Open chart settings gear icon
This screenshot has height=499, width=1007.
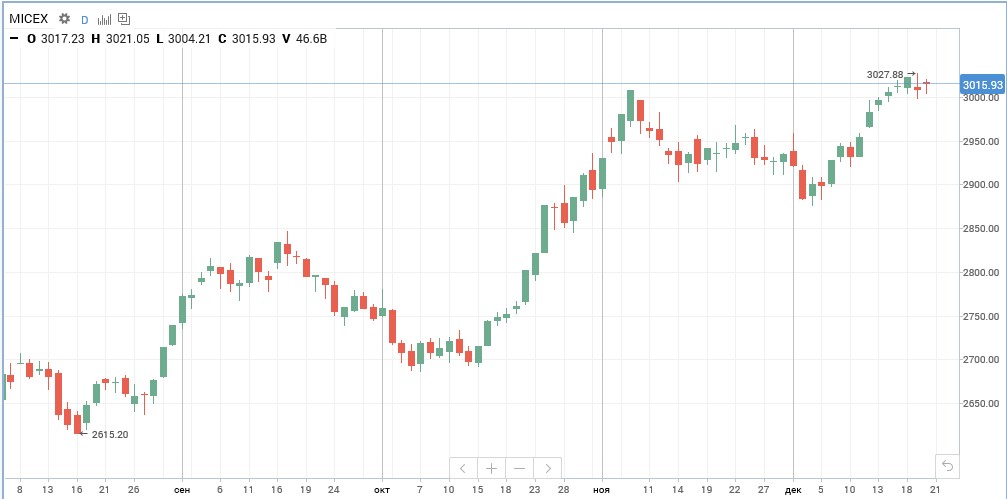[x=65, y=19]
